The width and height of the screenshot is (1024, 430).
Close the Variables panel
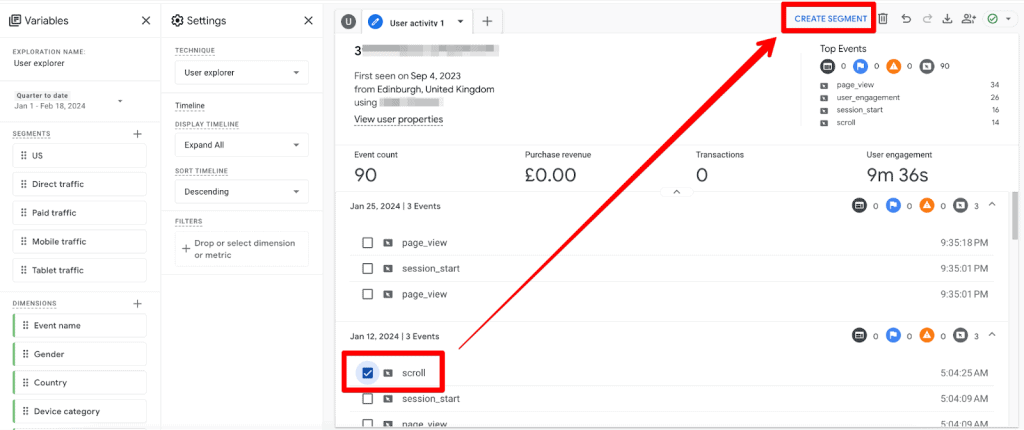(x=146, y=21)
